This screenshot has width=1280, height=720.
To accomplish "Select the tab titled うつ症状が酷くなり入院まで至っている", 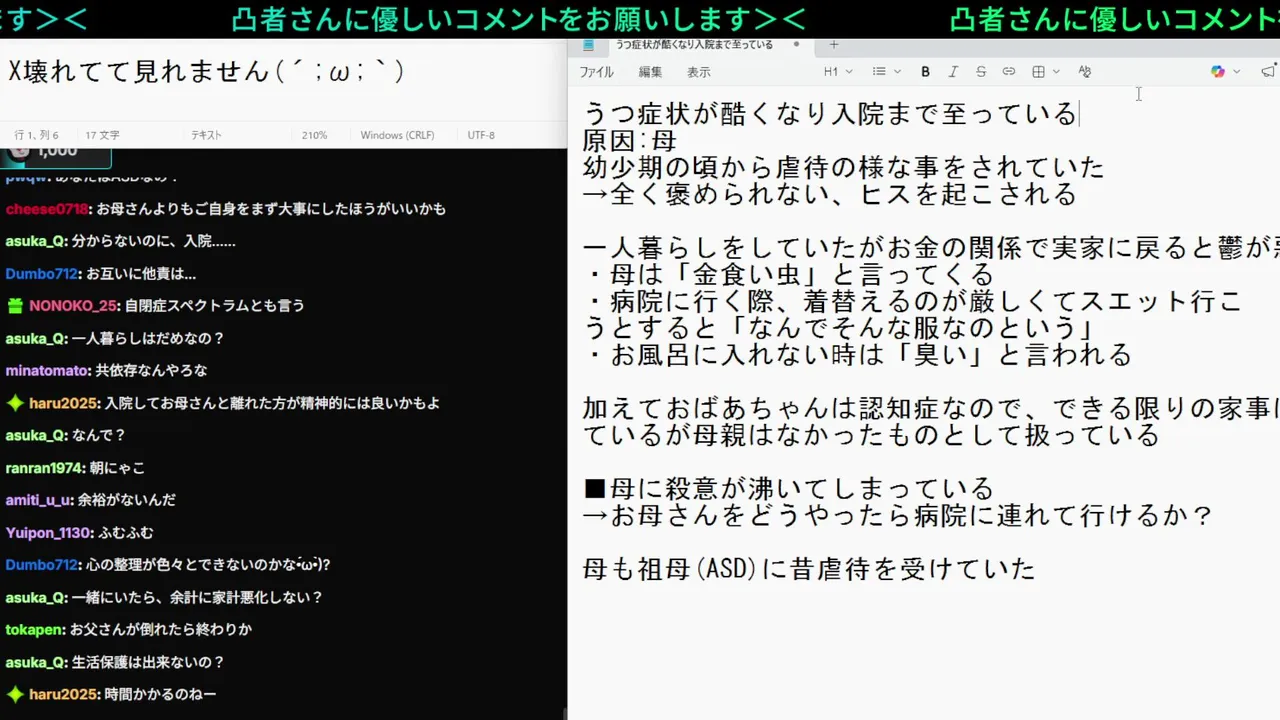I will click(x=694, y=45).
